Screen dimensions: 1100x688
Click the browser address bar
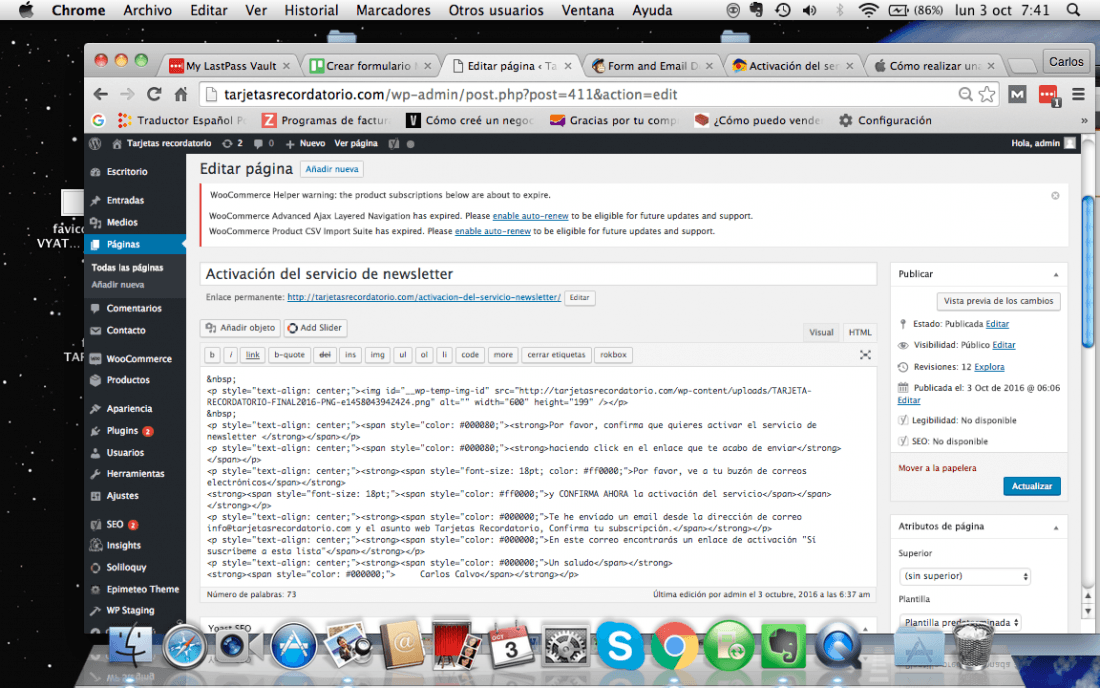coord(588,95)
